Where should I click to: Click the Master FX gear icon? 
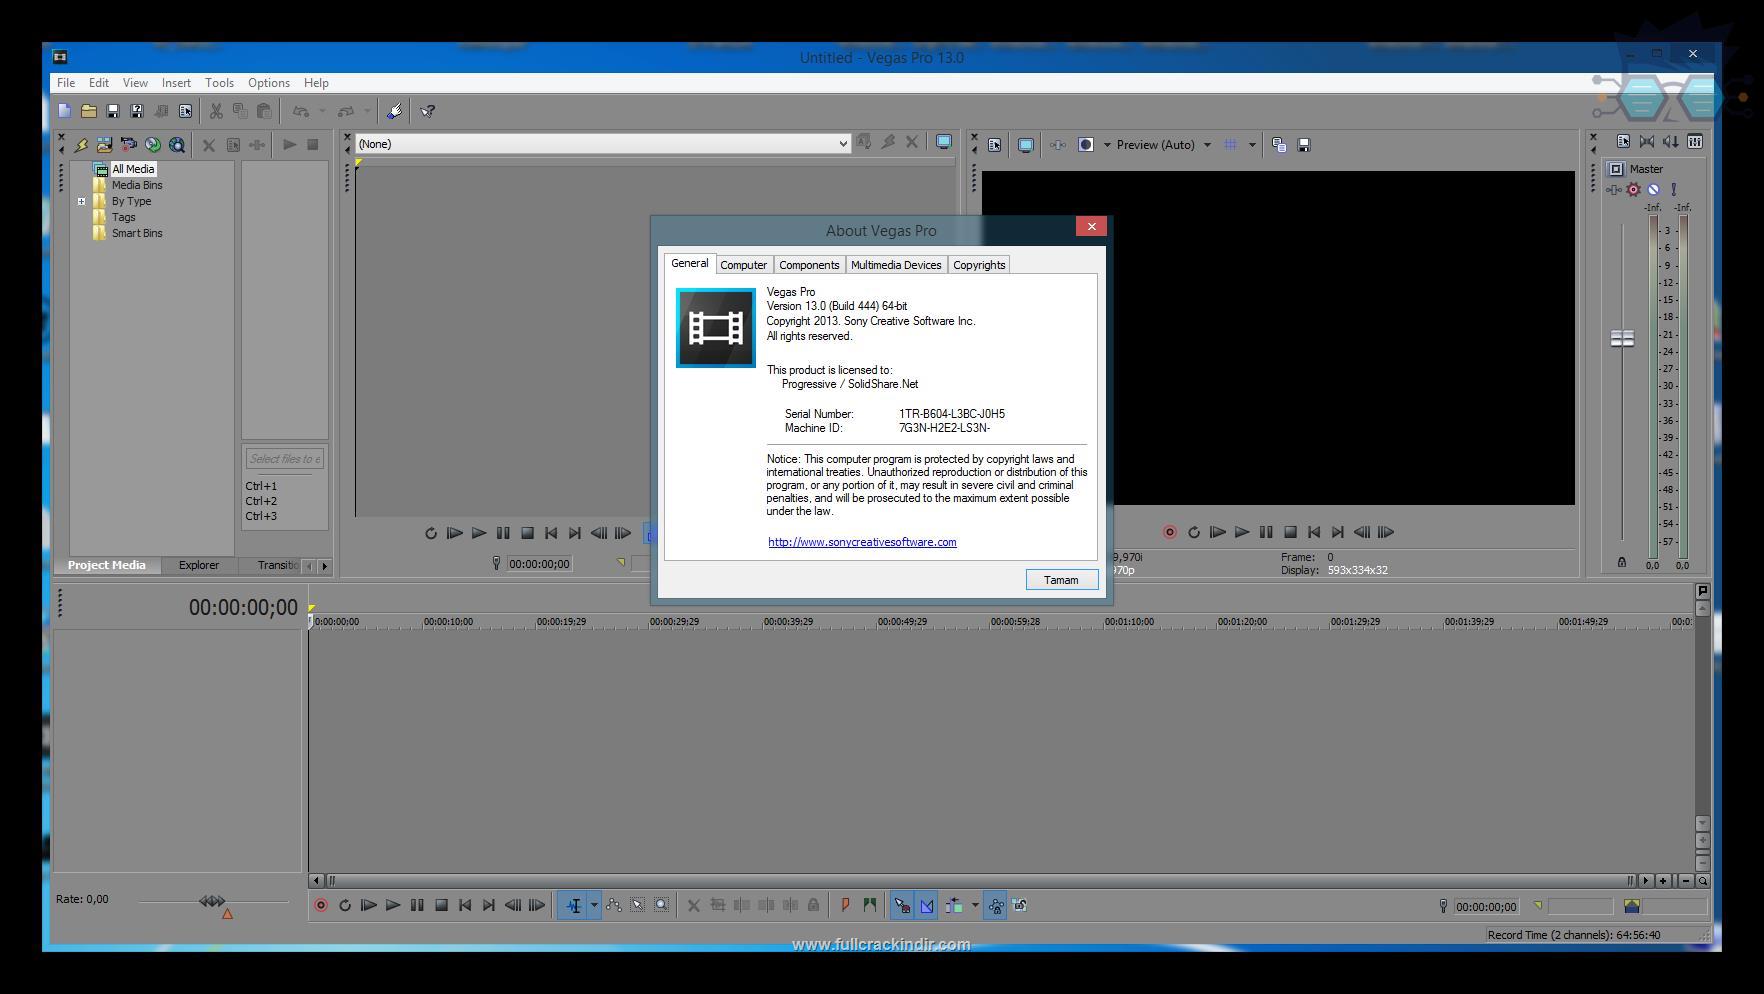[x=1634, y=189]
